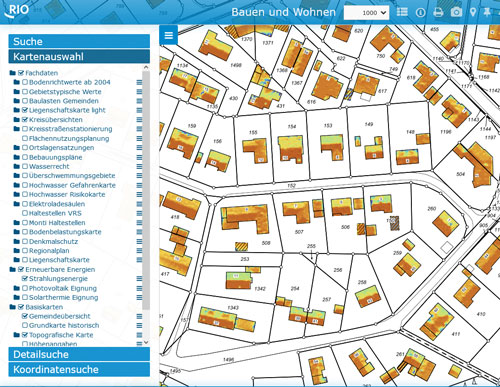This screenshot has height=387, width=500.
Task: Open the Suche panel
Action: 79,41
